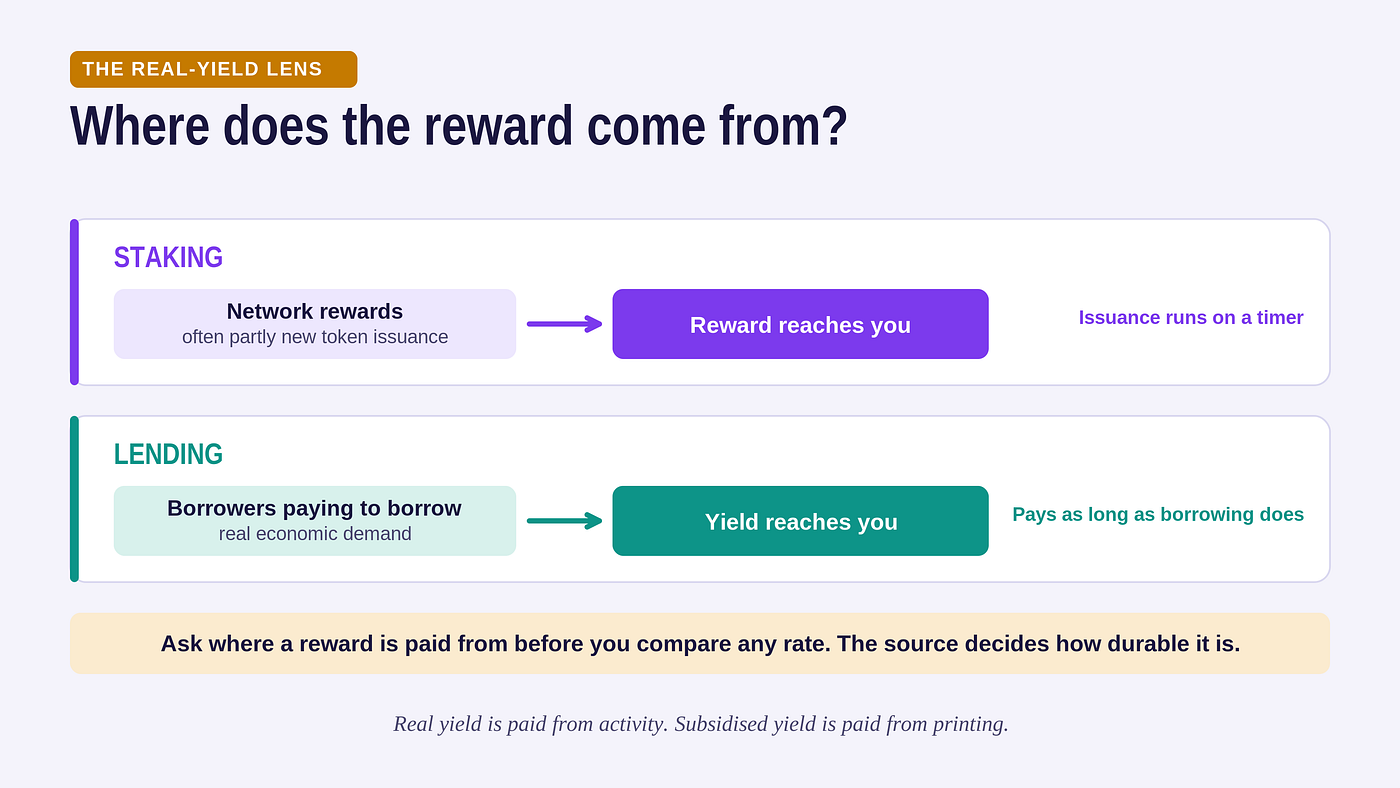This screenshot has height=788, width=1400.
Task: Click Pays as long as borrowing does note
Action: pos(1158,515)
